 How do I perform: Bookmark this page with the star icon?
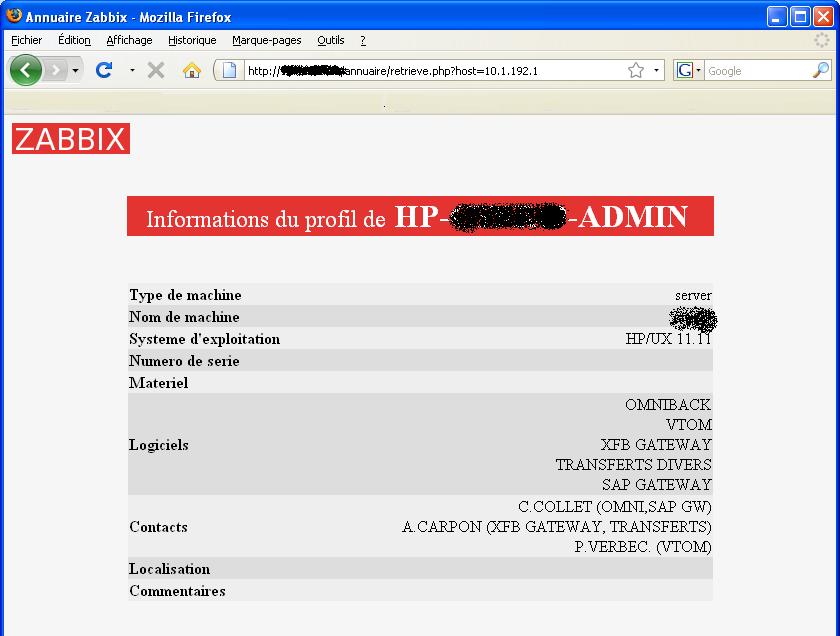pyautogui.click(x=636, y=70)
